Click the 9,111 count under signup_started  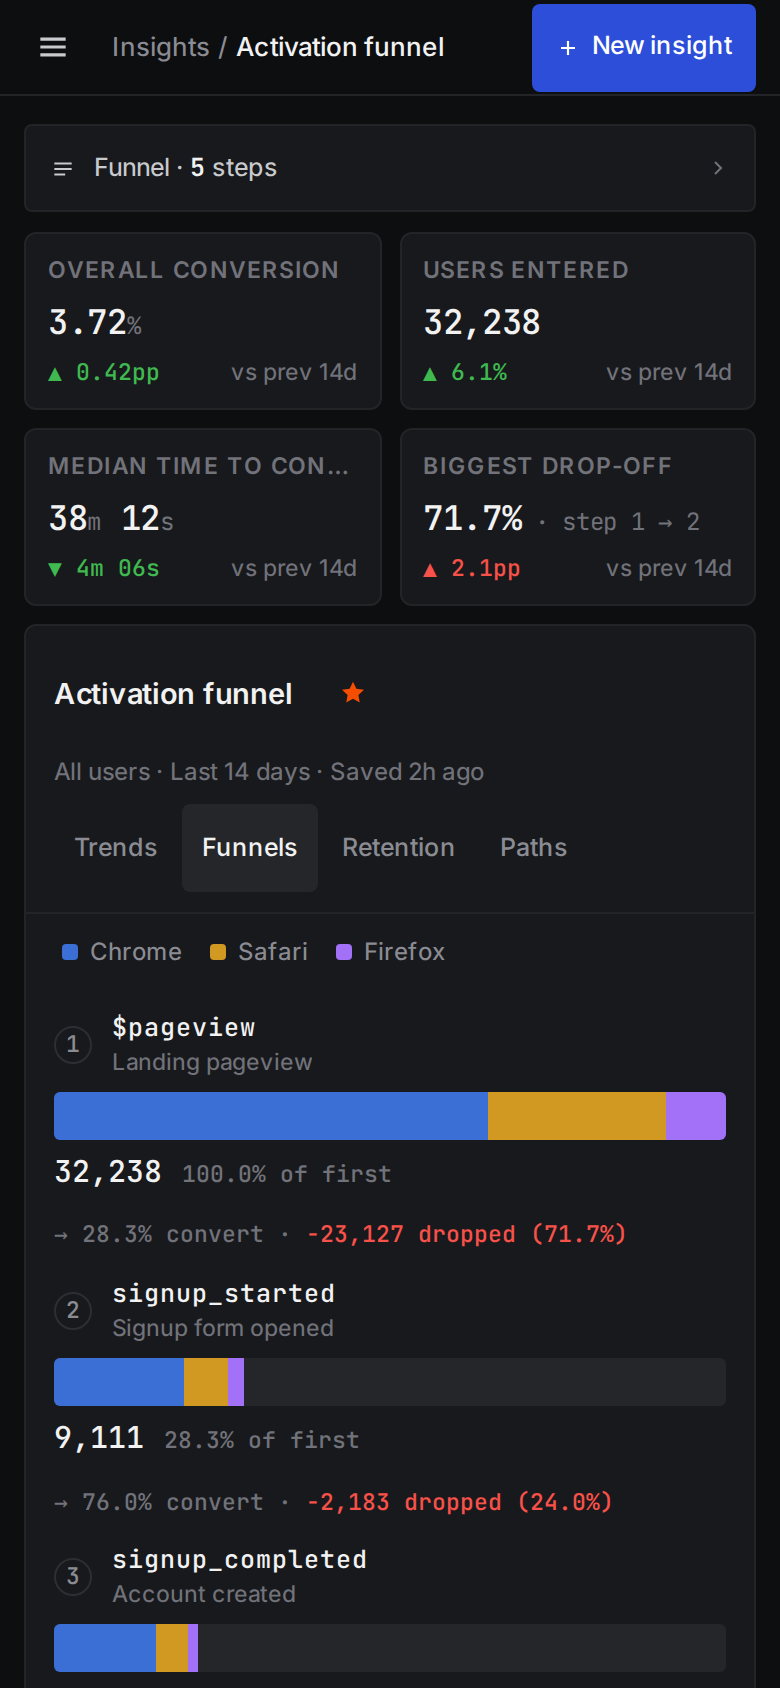click(x=99, y=1438)
